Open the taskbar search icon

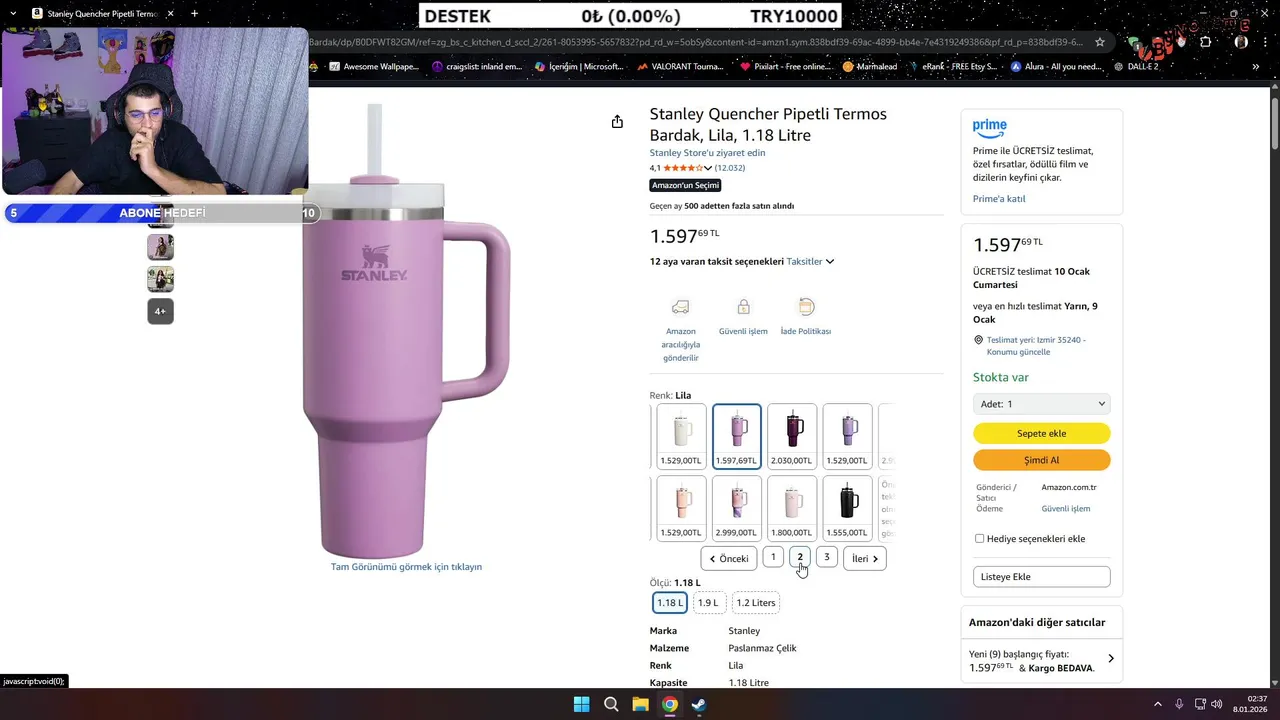[x=611, y=704]
